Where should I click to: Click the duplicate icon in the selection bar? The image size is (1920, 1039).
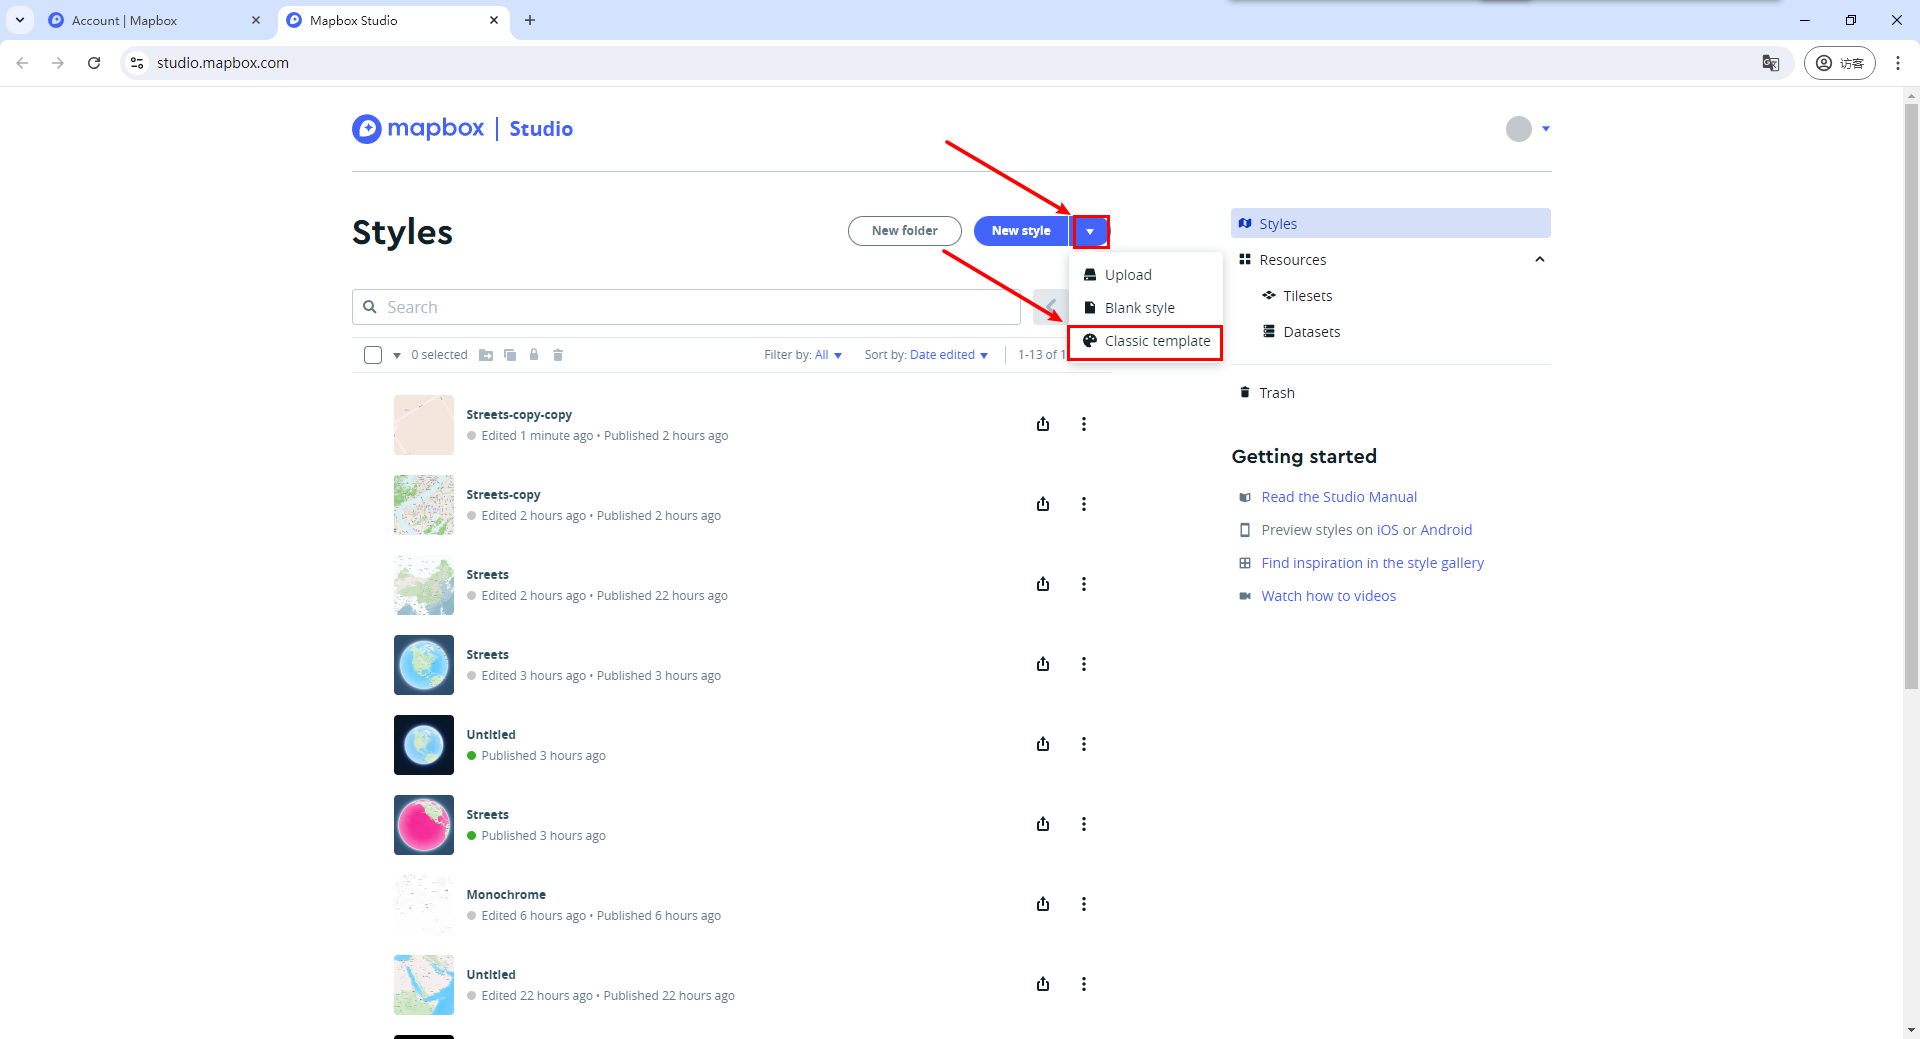pos(510,355)
